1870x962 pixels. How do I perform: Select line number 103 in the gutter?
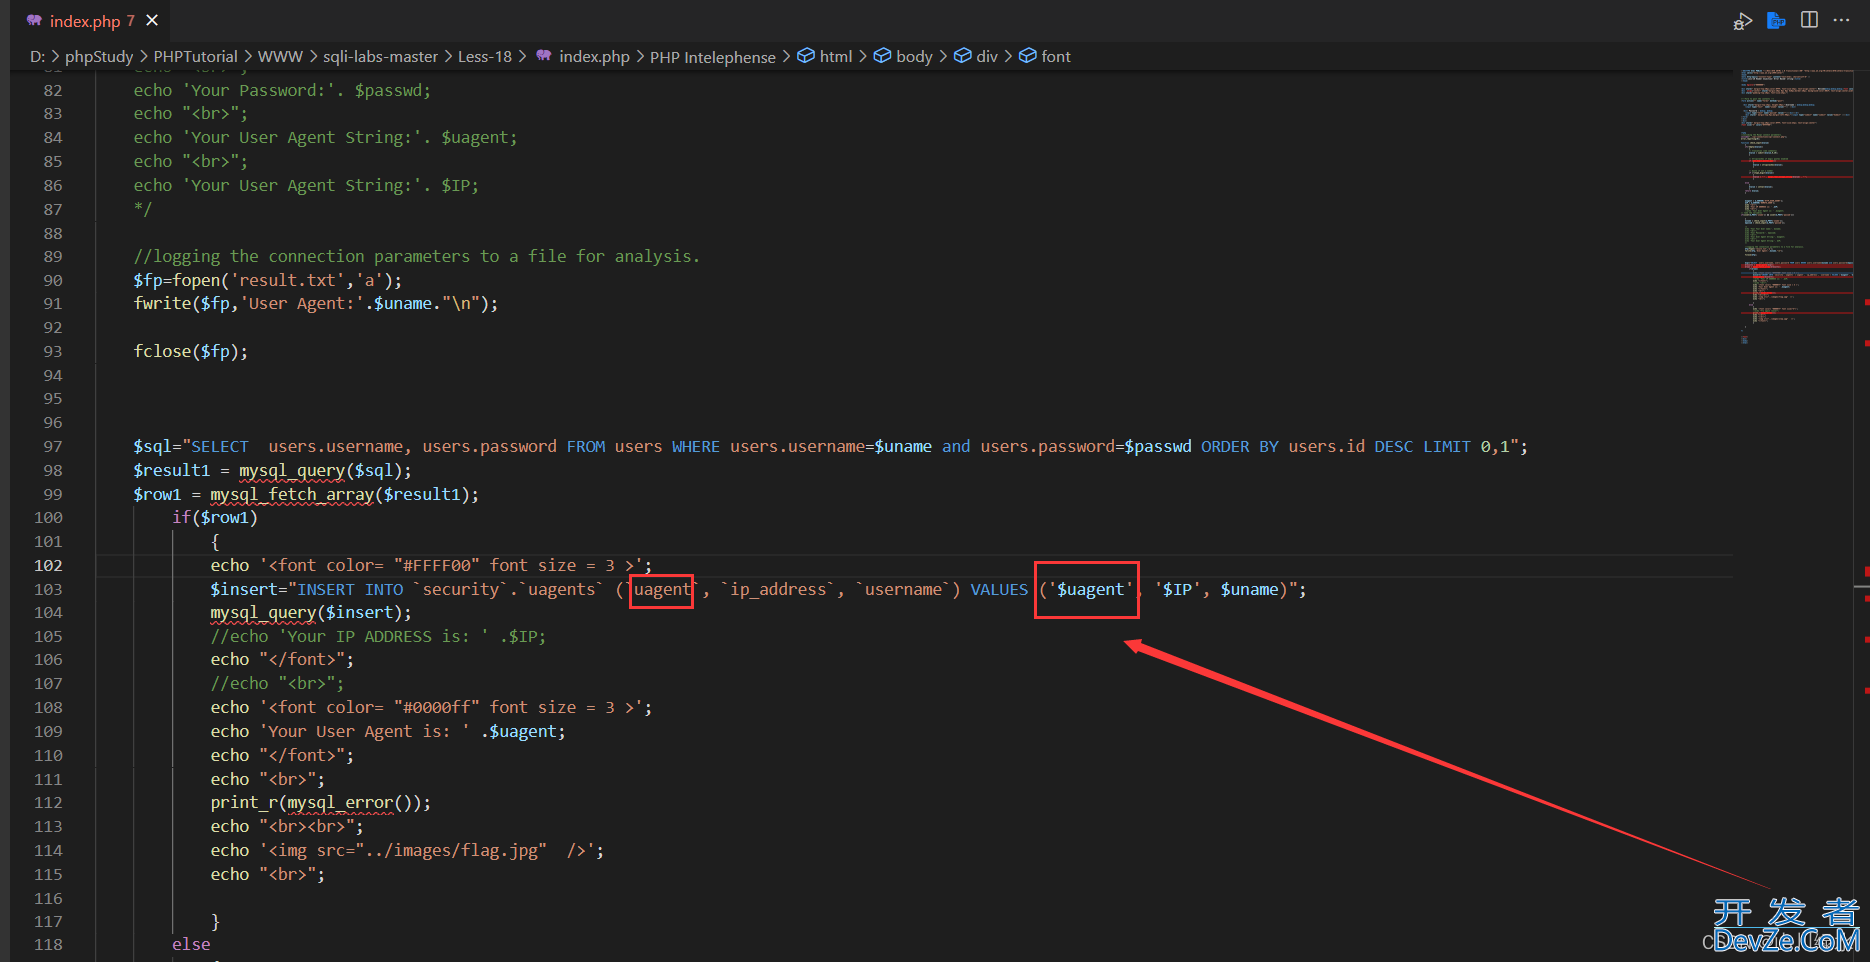[48, 590]
